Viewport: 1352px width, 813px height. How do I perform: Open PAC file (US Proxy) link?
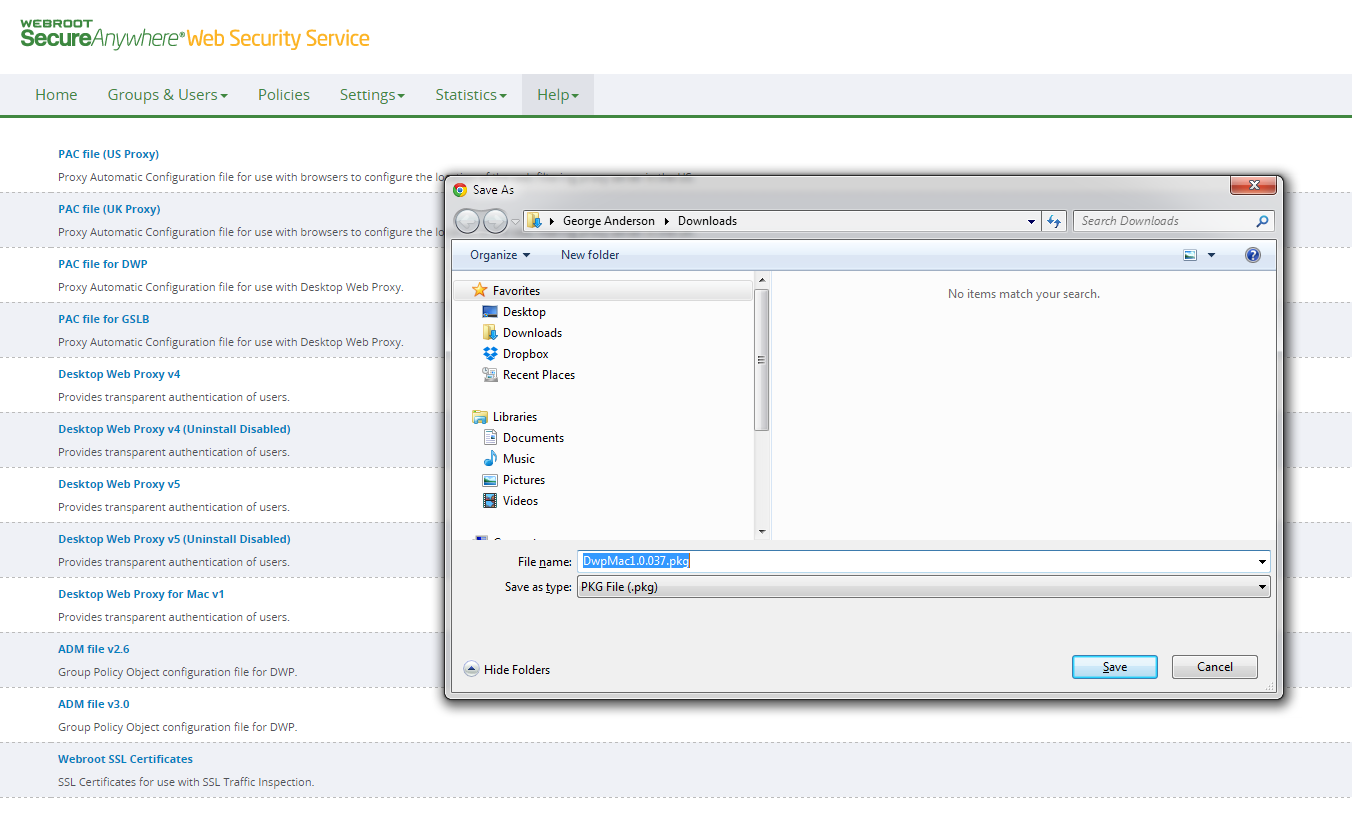pos(108,154)
